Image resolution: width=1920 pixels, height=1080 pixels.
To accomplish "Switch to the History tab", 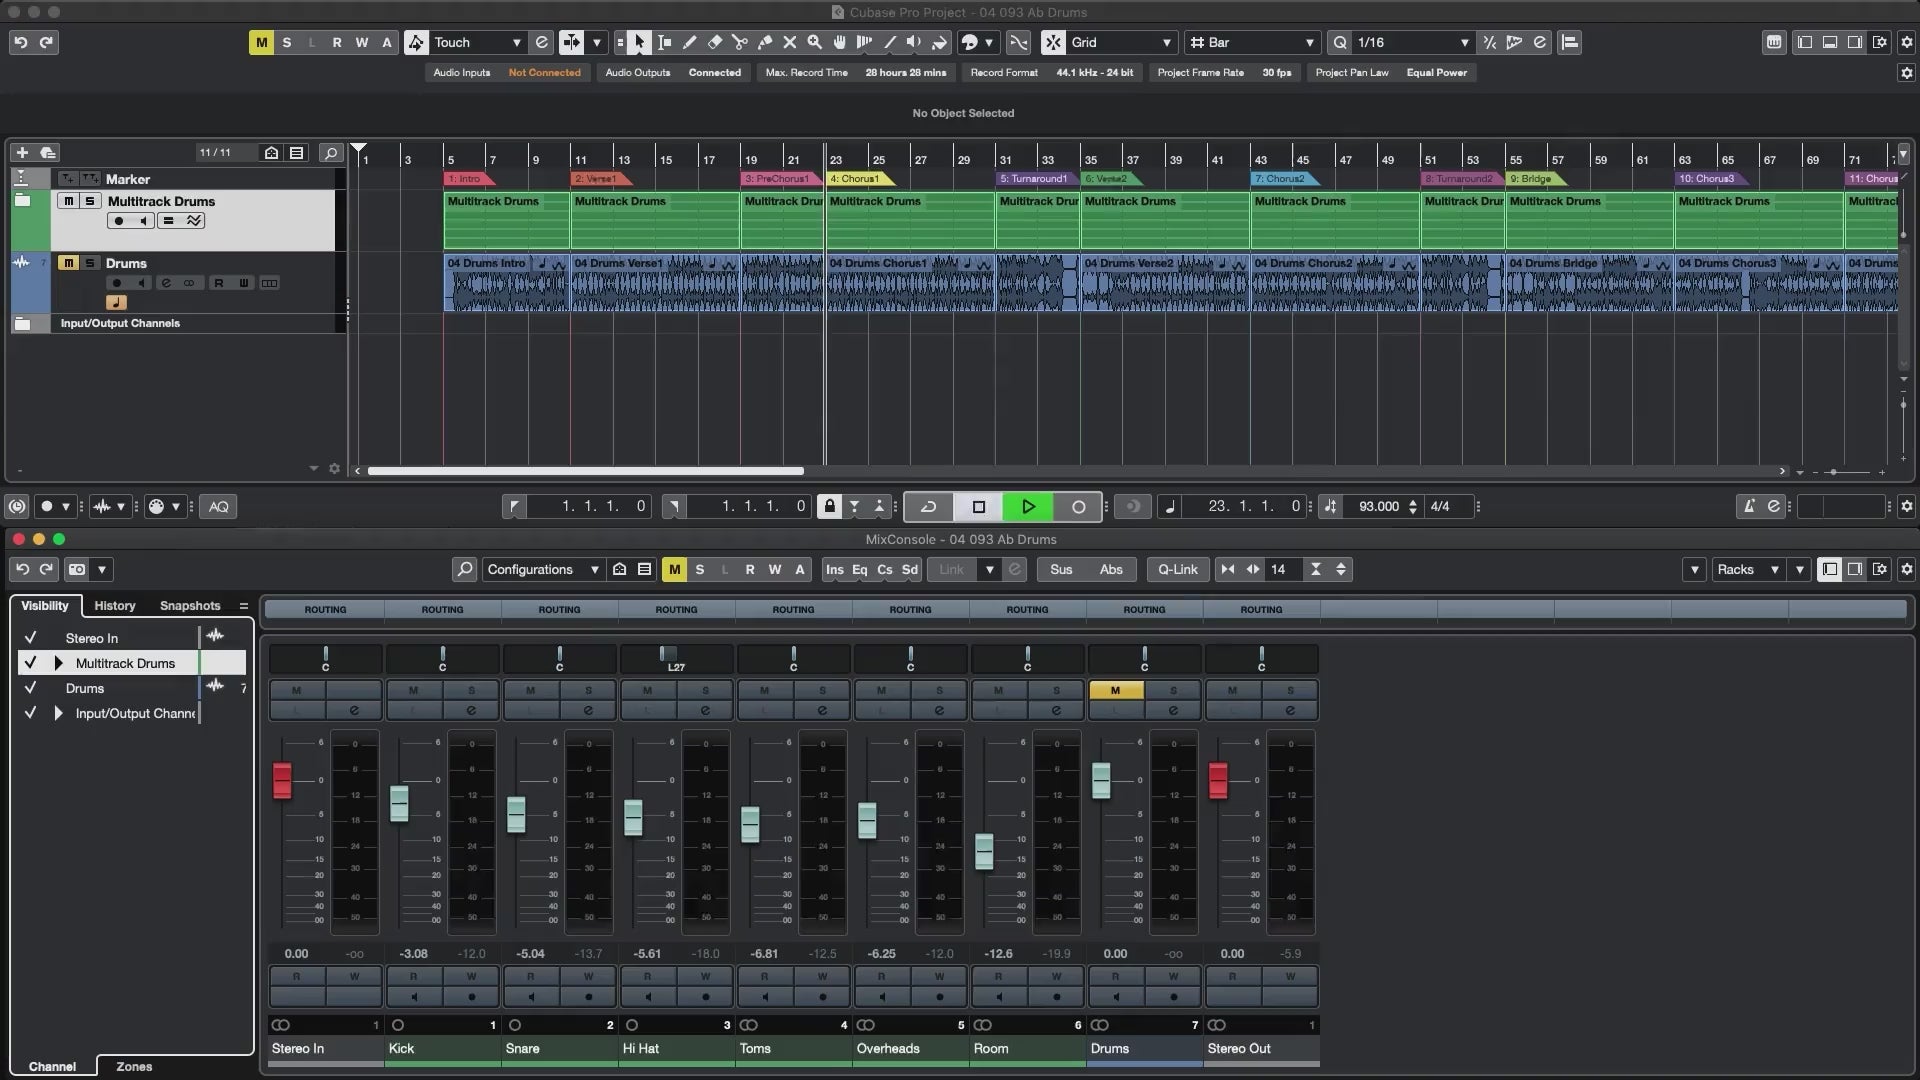I will pos(115,606).
